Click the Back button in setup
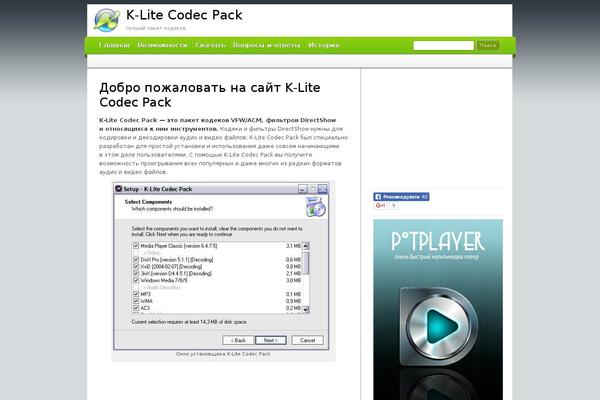 pos(238,340)
